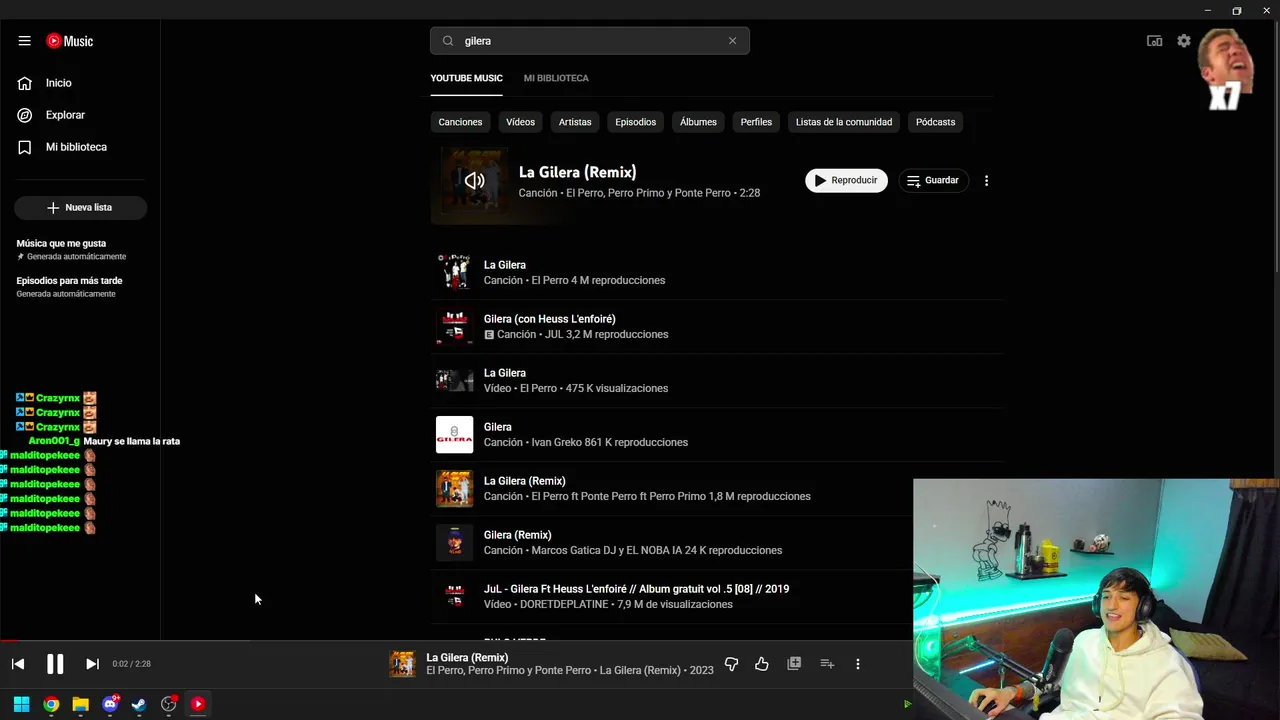1280x720 pixels.
Task: Filter by Listas de la comunidad
Action: coord(844,122)
